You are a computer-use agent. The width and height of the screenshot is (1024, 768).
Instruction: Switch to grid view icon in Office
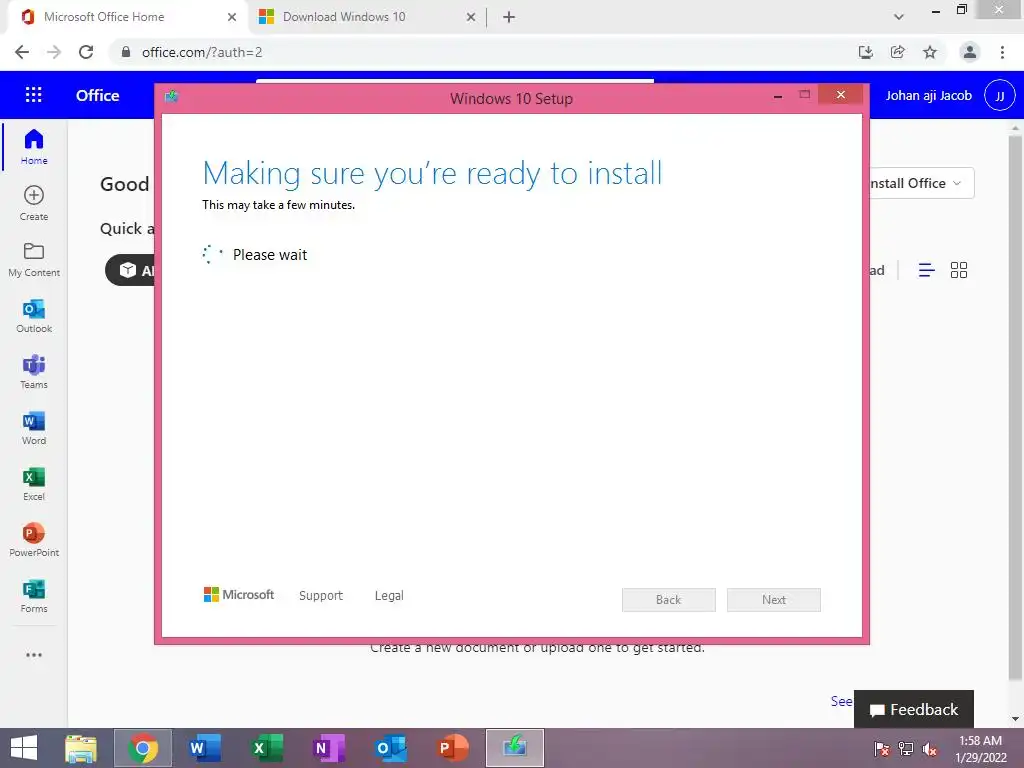959,270
